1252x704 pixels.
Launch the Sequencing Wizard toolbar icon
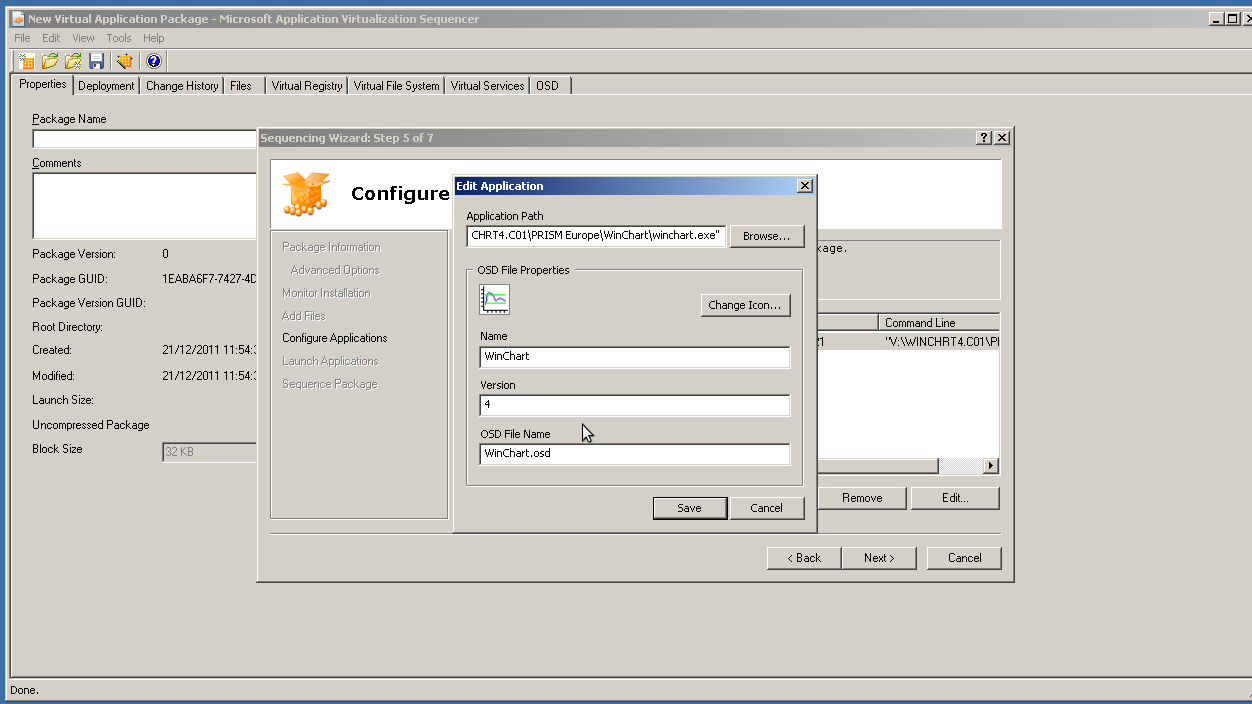[x=125, y=61]
